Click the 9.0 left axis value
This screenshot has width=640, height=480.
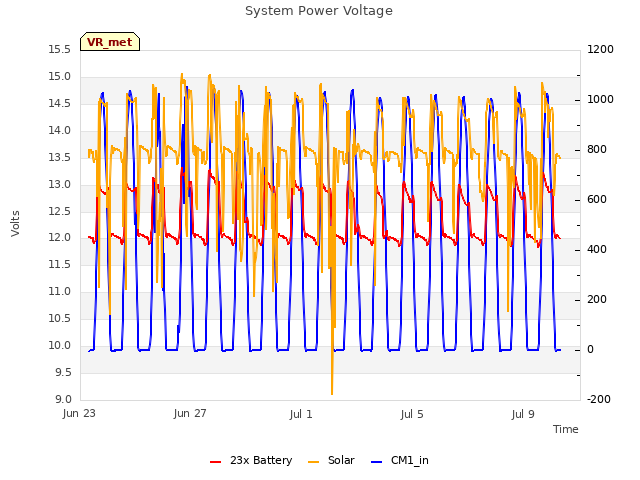pyautogui.click(x=63, y=399)
